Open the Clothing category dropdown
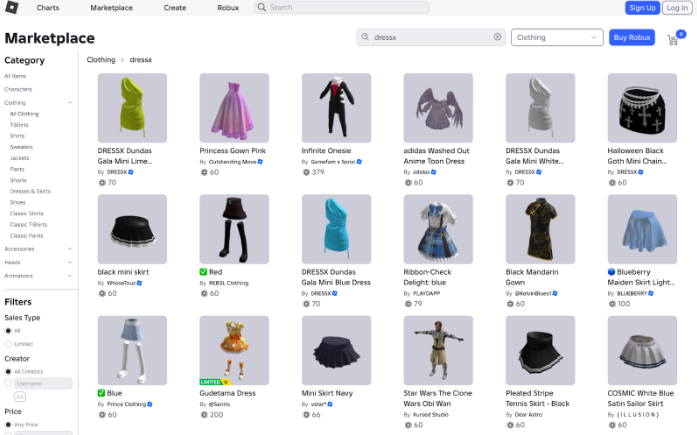Screen dimensions: 697x435 pyautogui.click(x=557, y=37)
